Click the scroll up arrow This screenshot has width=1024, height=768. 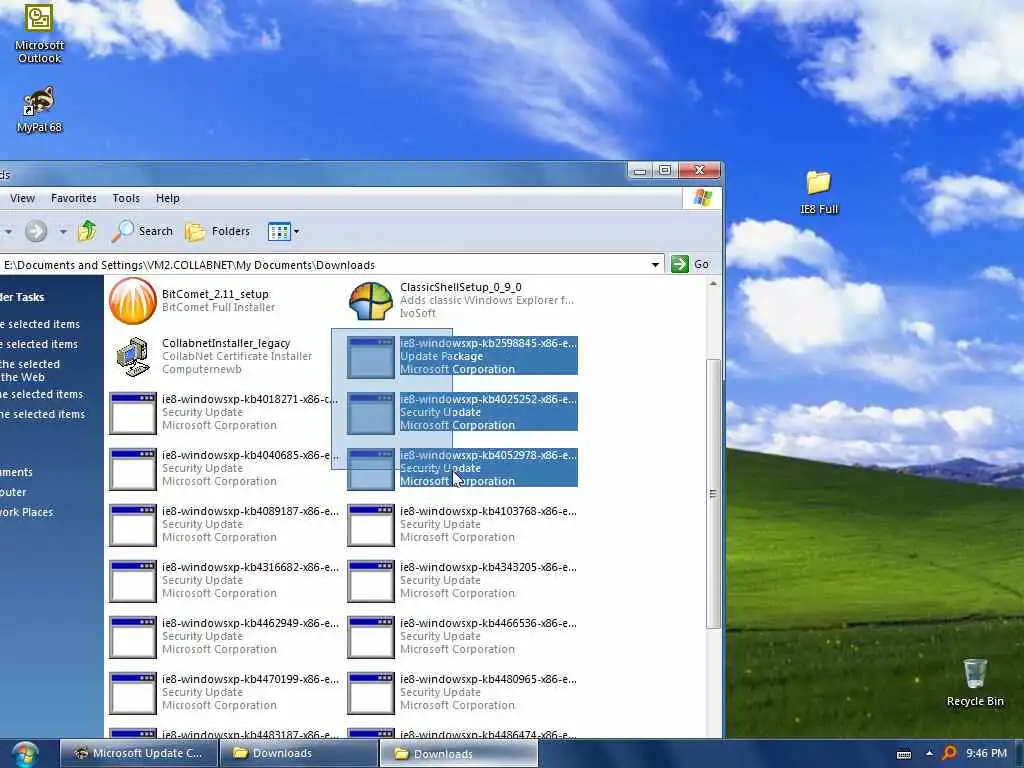pyautogui.click(x=713, y=284)
